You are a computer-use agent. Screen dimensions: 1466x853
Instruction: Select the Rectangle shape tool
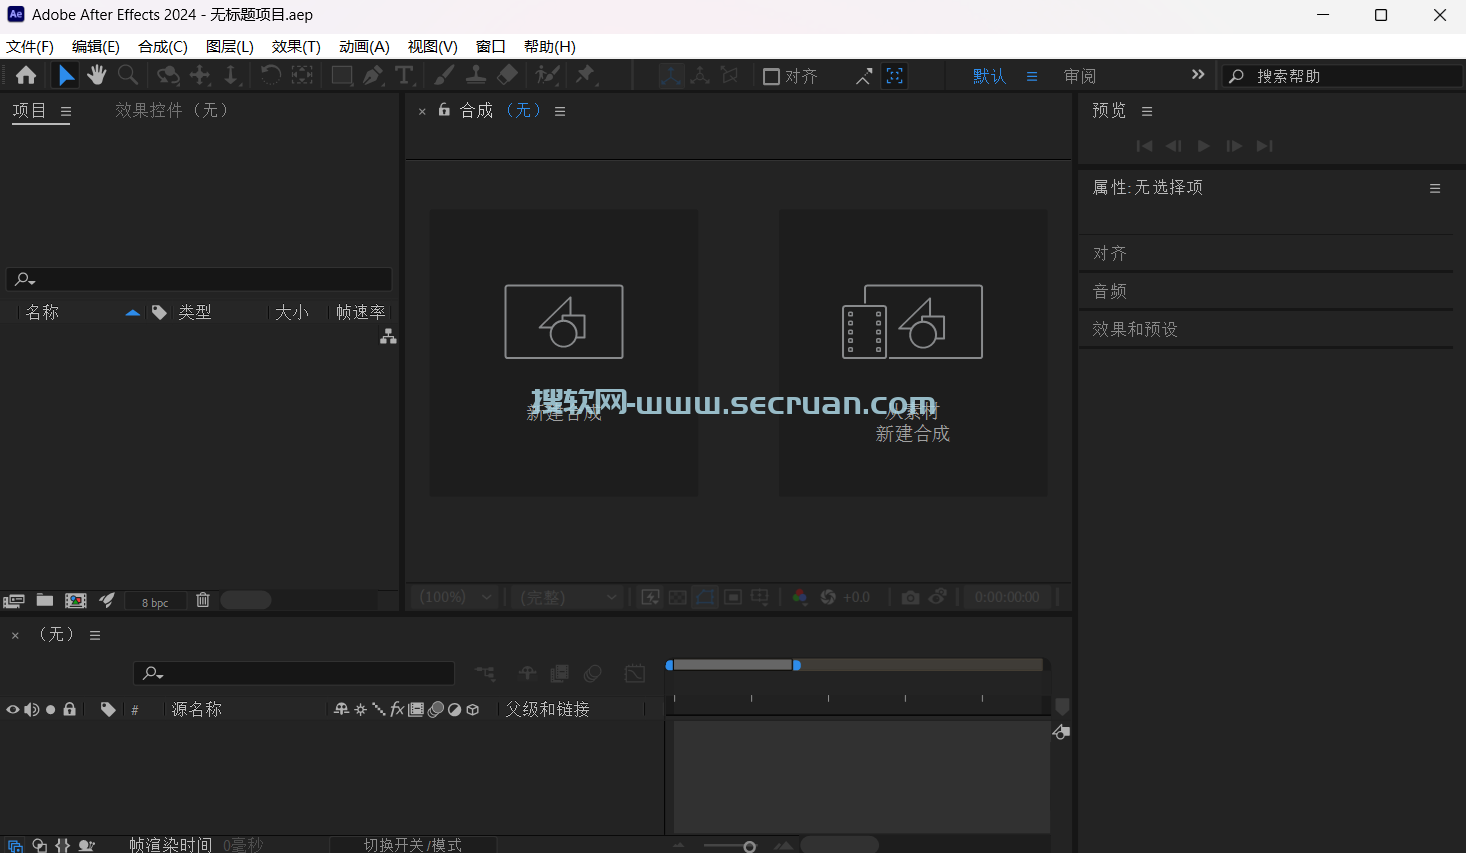pos(342,75)
